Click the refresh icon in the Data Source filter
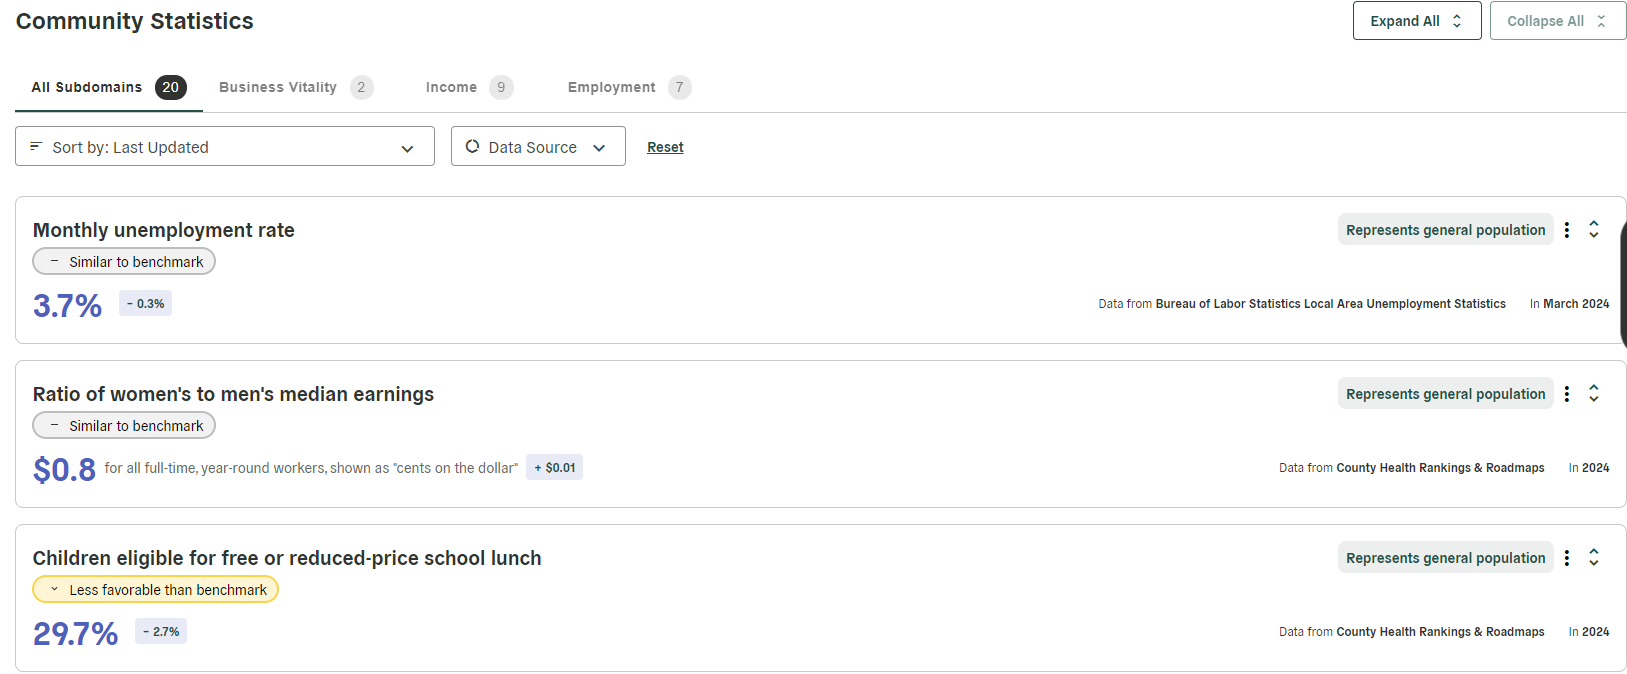Image resolution: width=1627 pixels, height=674 pixels. click(x=472, y=146)
